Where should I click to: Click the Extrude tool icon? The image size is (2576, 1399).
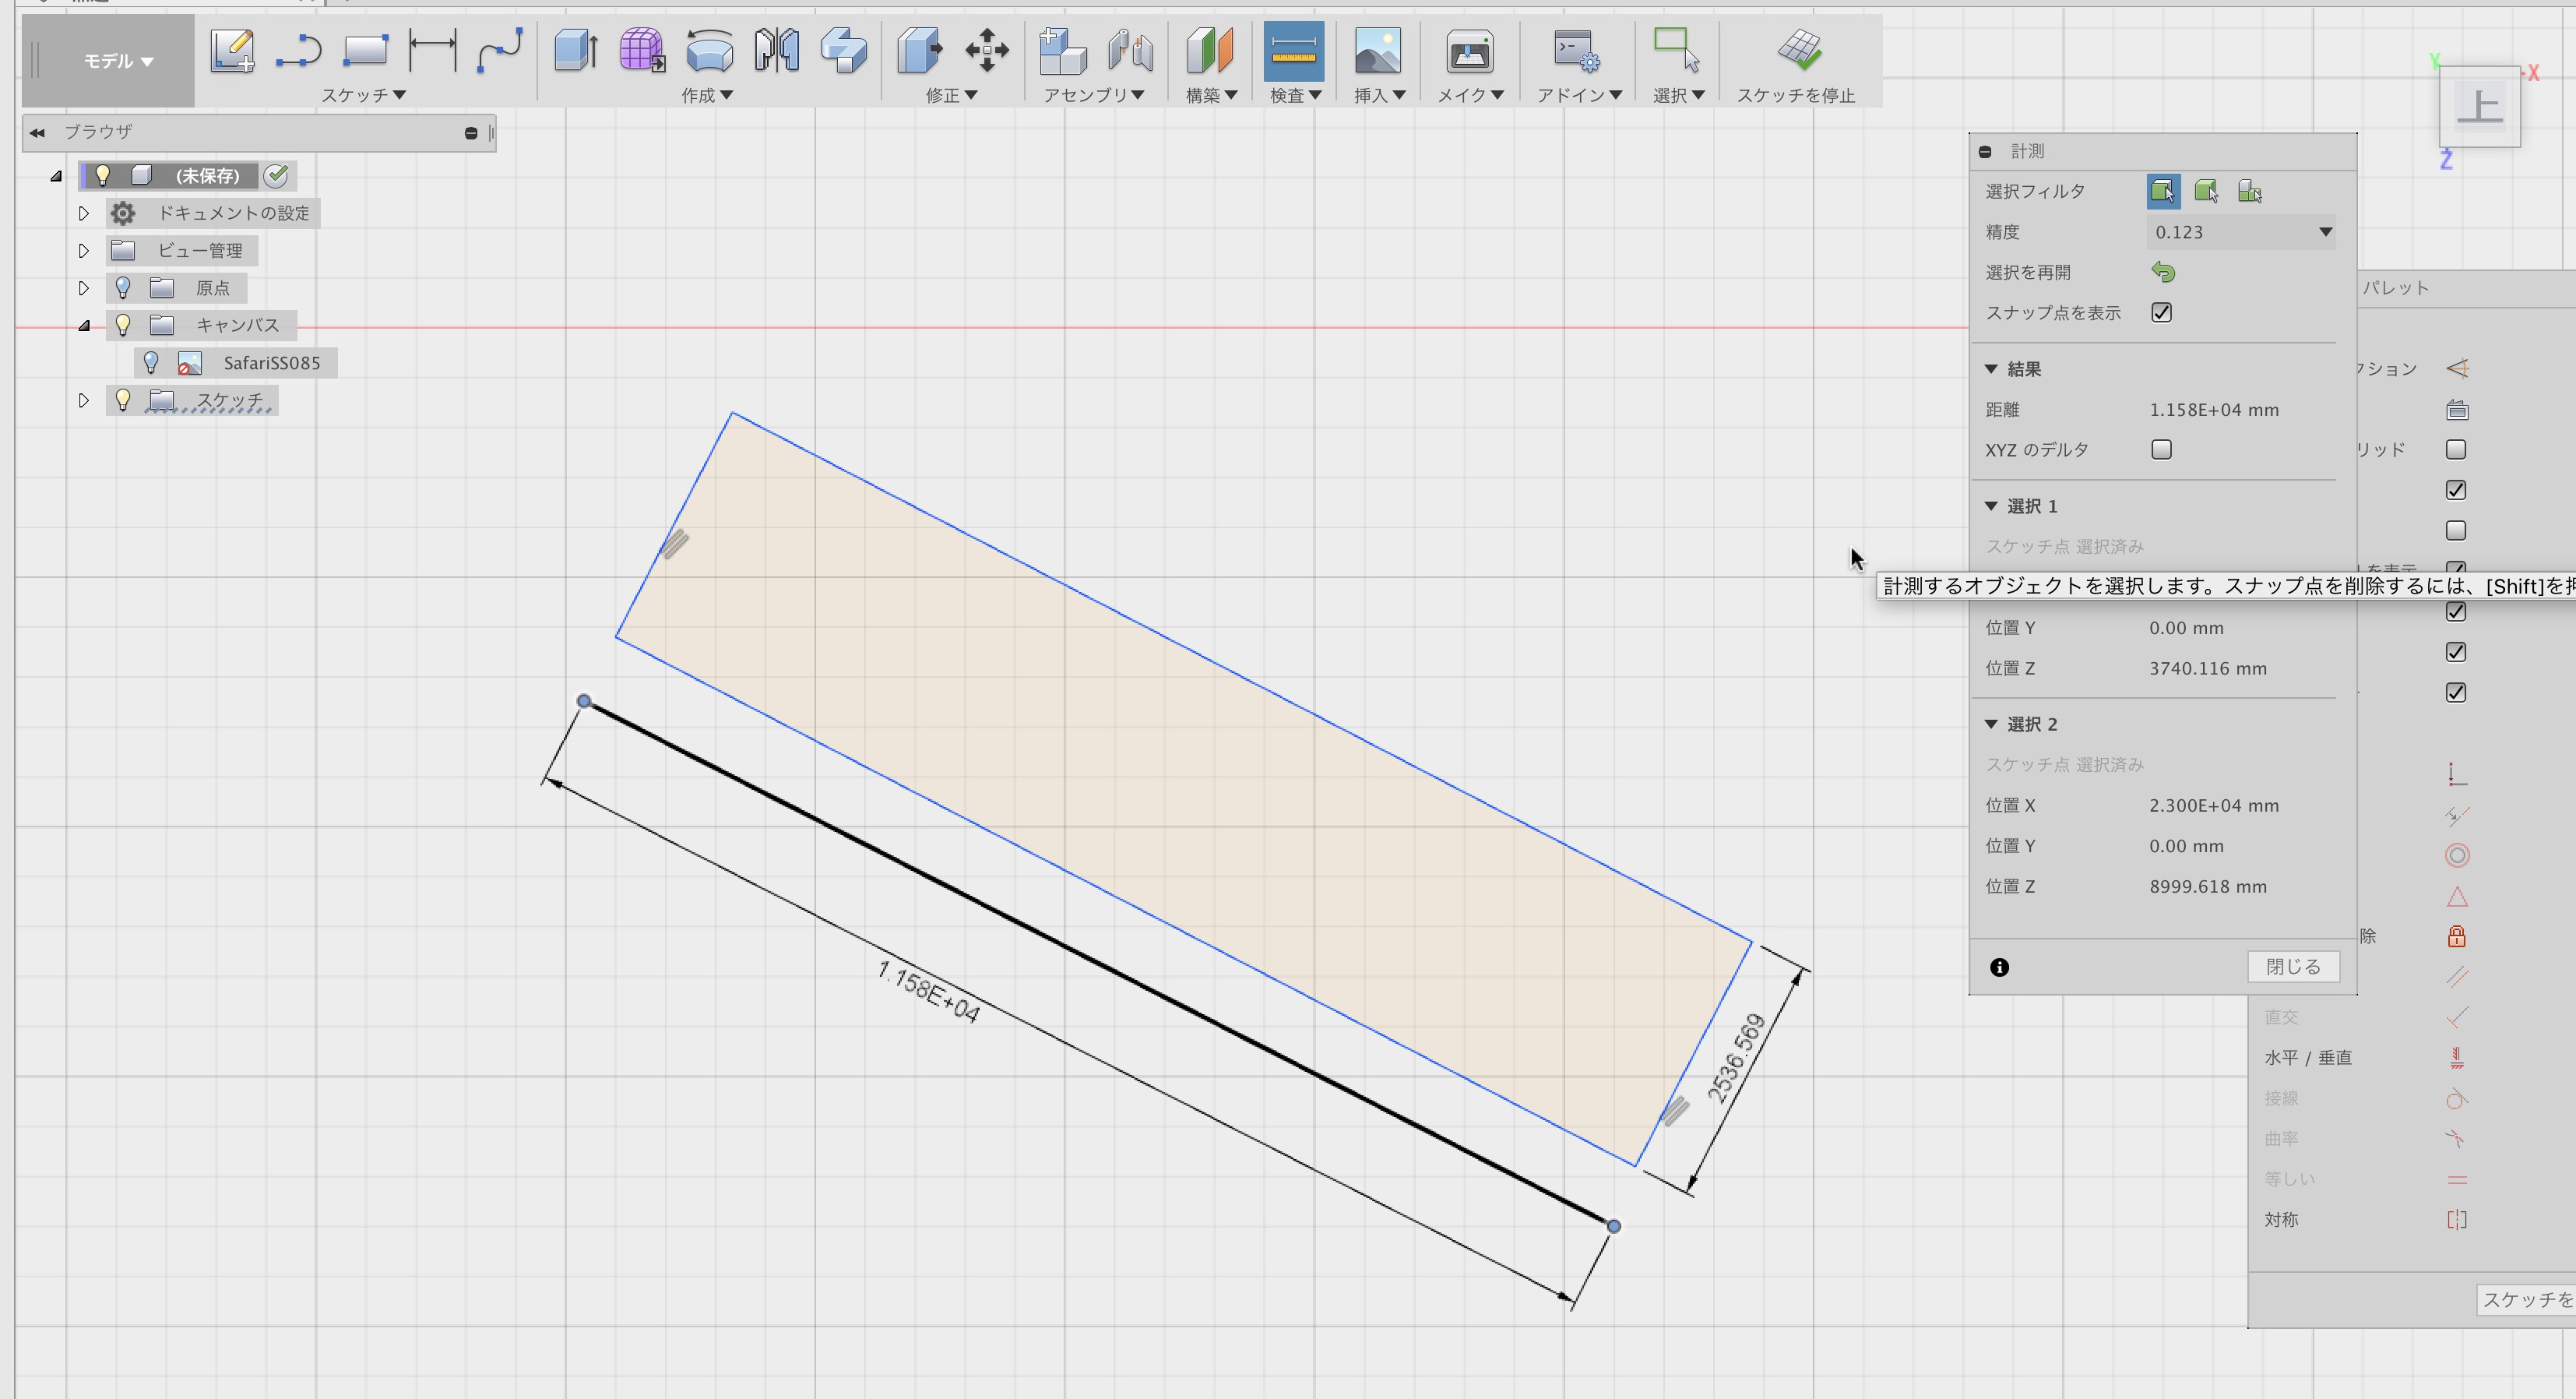(576, 50)
